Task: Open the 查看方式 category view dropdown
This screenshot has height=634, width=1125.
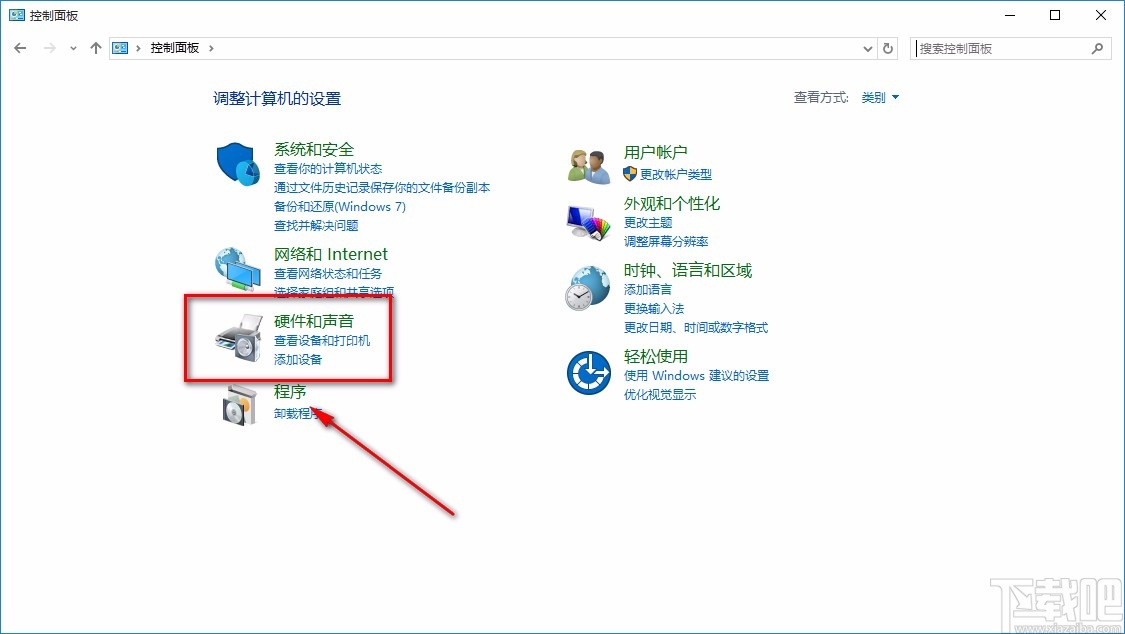Action: click(878, 97)
